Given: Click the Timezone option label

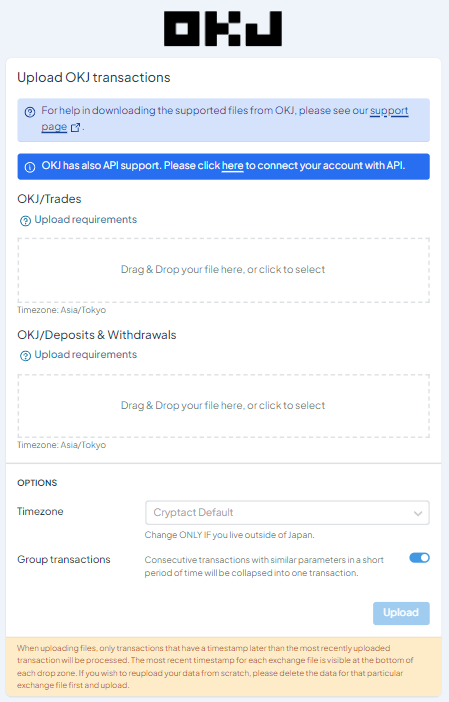Looking at the screenshot, I should (40, 512).
